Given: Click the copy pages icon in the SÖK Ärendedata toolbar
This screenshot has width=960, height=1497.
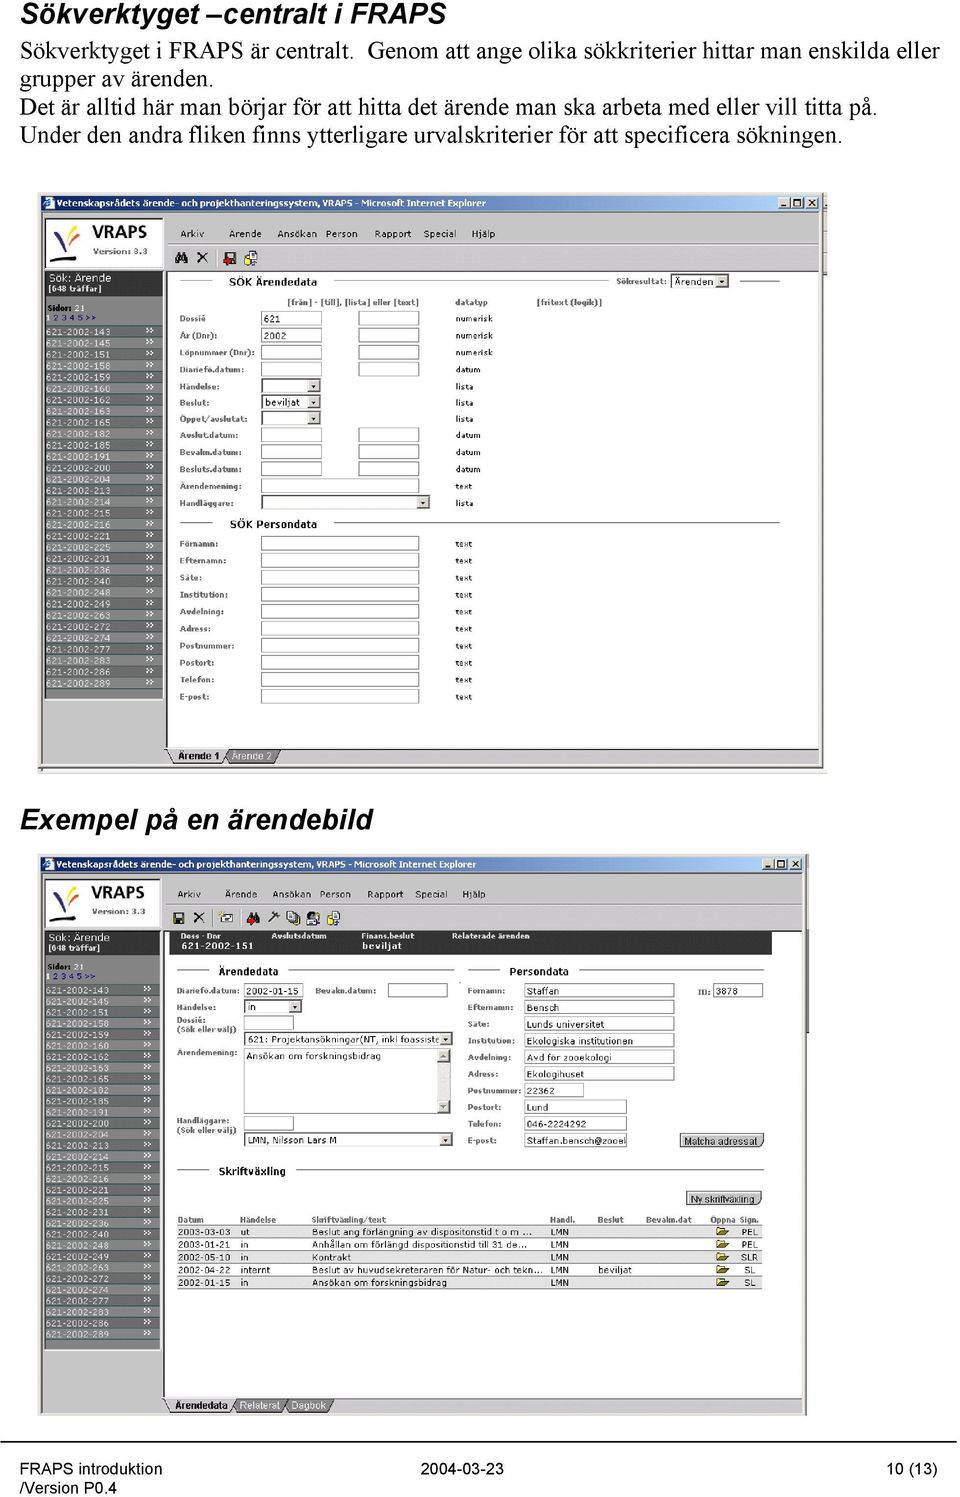Looking at the screenshot, I should click(249, 258).
